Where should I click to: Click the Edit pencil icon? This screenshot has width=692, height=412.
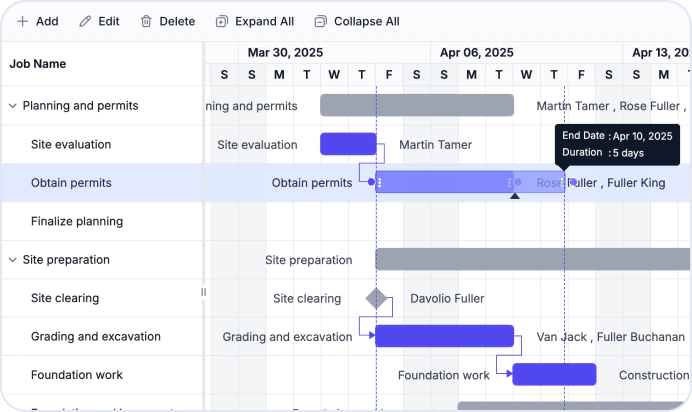point(85,21)
